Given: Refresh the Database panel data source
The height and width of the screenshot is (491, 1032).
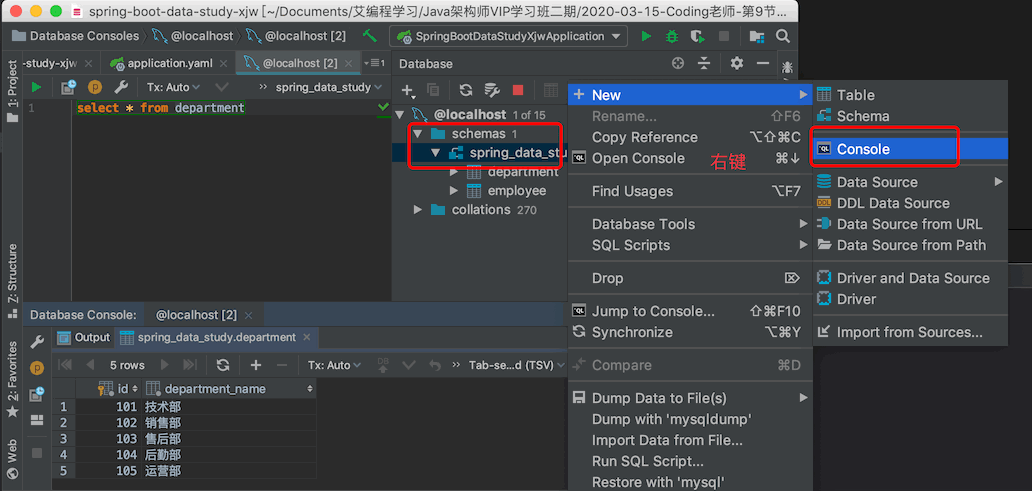Looking at the screenshot, I should pyautogui.click(x=466, y=90).
